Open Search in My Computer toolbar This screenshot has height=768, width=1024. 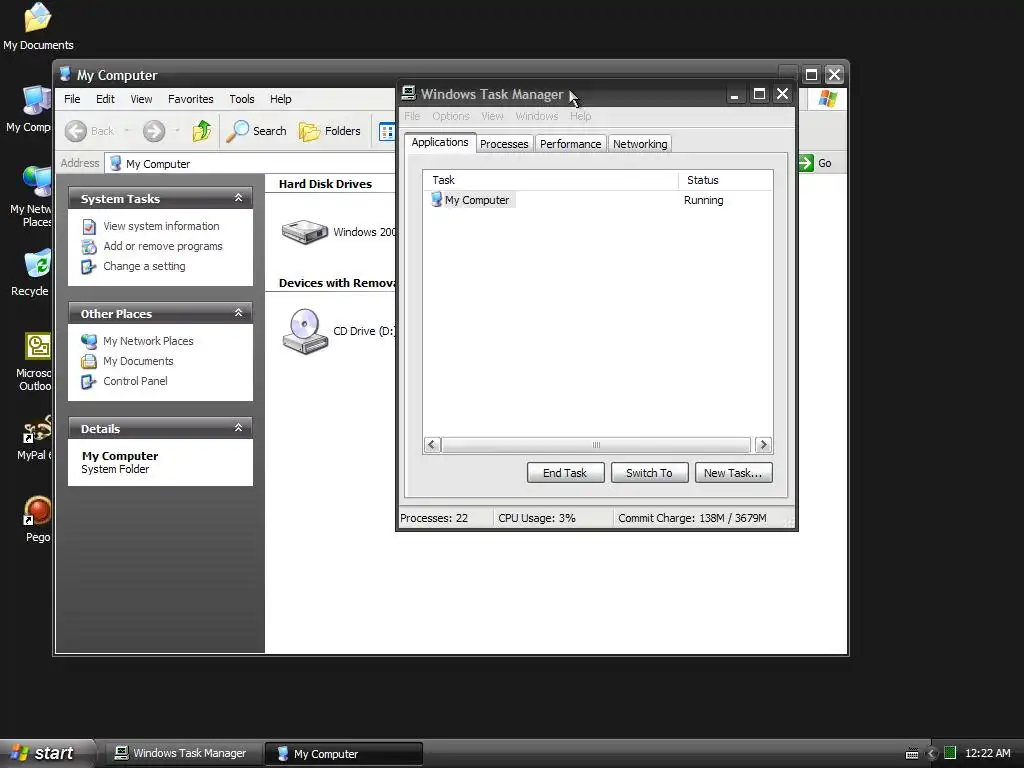click(257, 131)
